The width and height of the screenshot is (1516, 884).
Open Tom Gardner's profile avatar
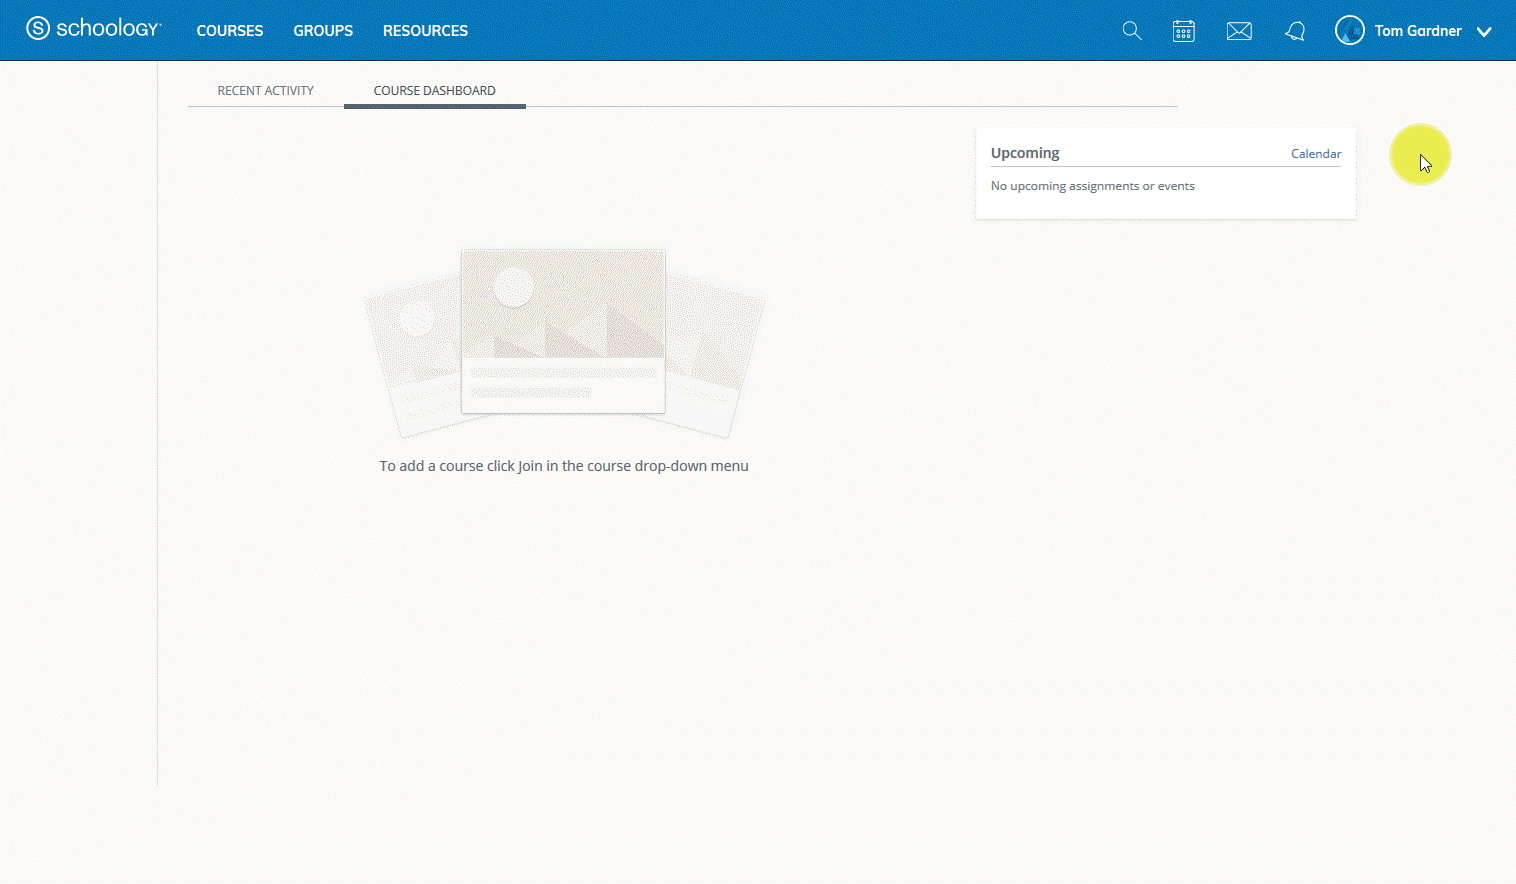click(x=1348, y=30)
